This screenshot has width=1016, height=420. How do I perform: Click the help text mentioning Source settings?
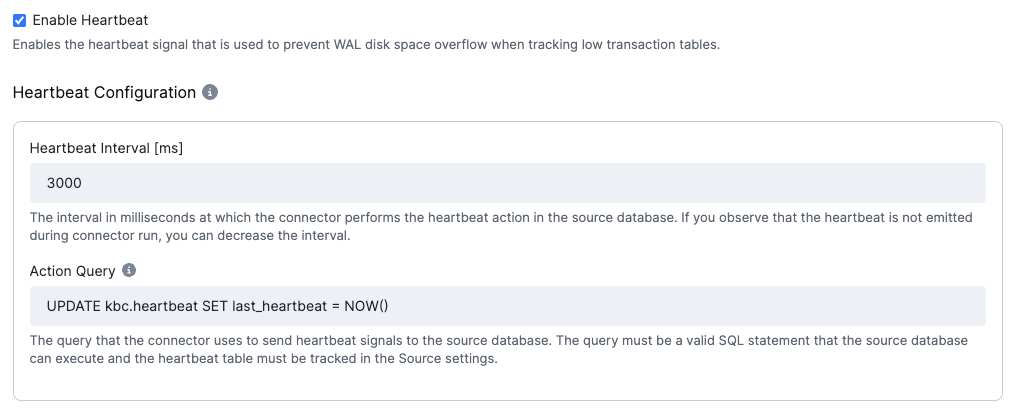(499, 349)
